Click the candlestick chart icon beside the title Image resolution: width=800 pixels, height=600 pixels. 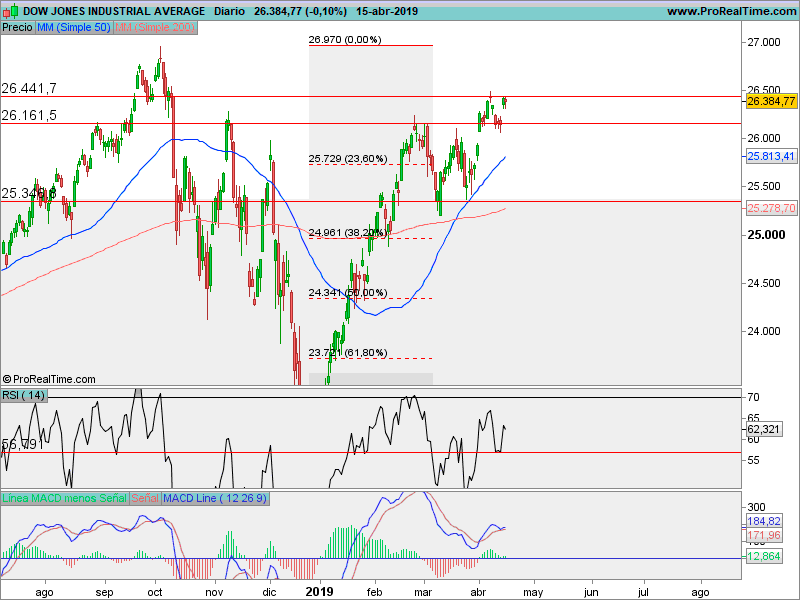pos(11,11)
